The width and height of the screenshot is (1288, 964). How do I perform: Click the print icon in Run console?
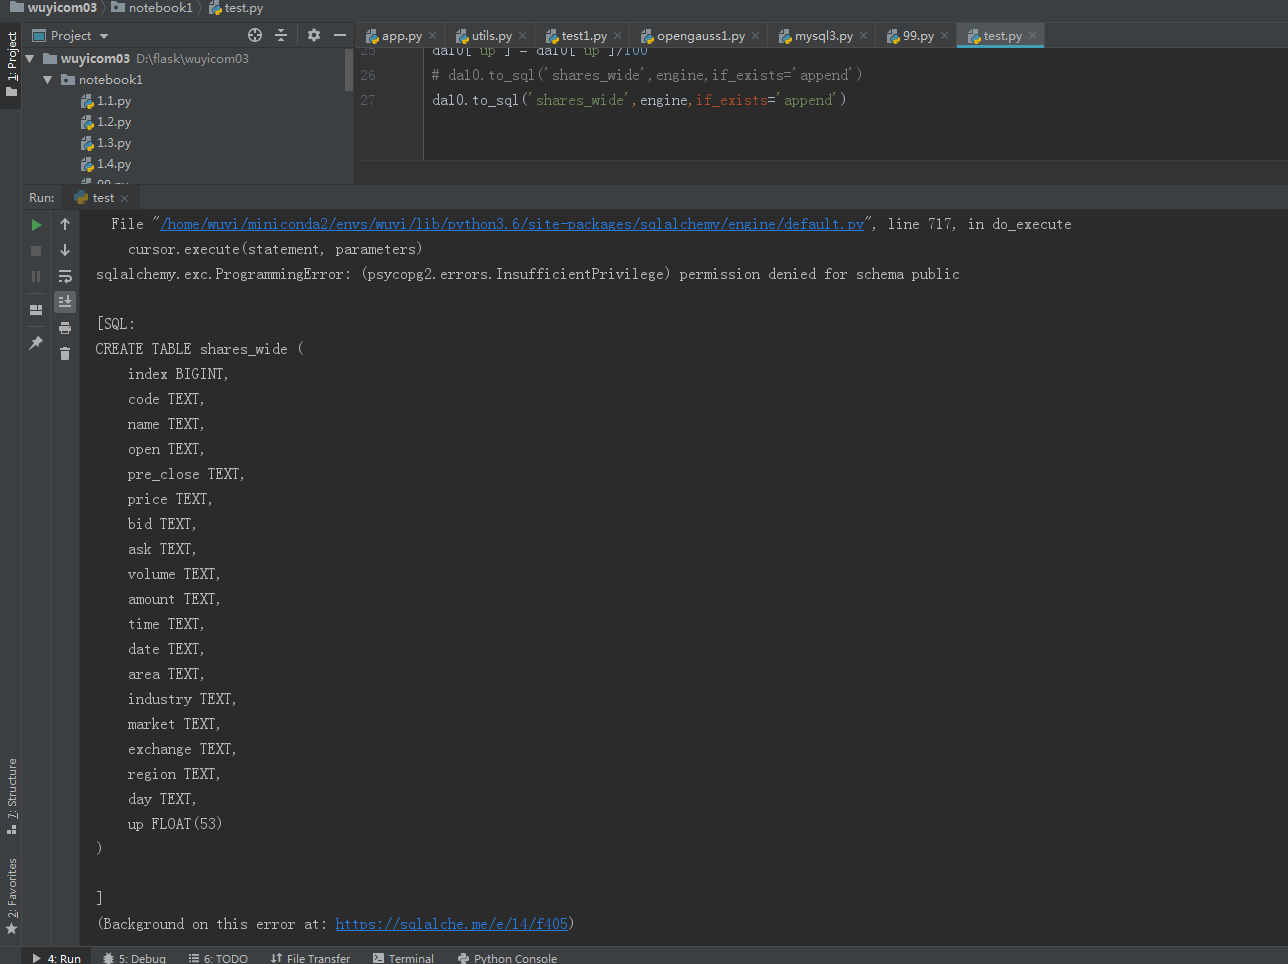(65, 328)
